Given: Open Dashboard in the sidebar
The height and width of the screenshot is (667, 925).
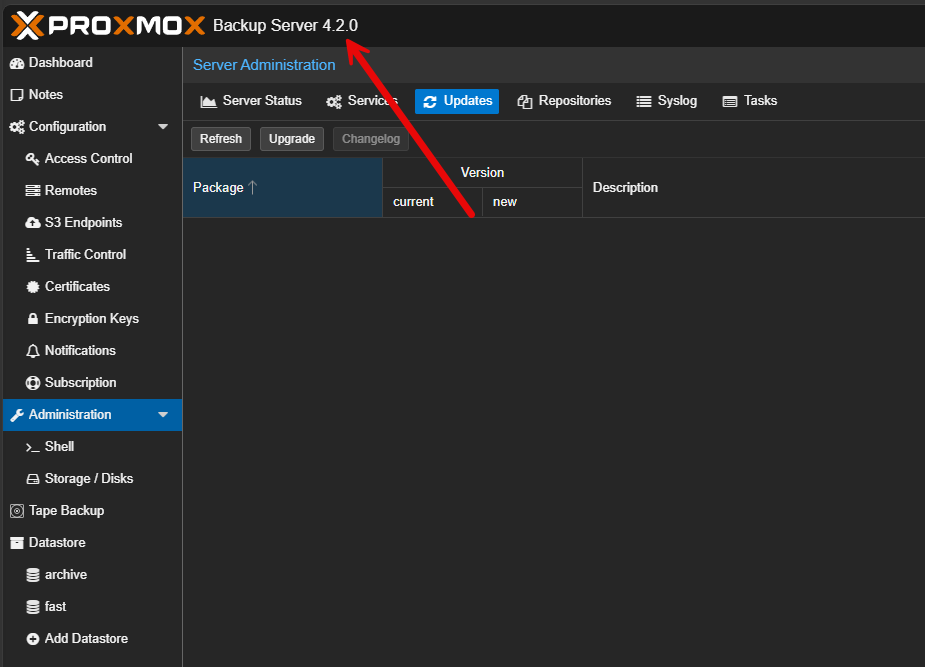Looking at the screenshot, I should [x=93, y=63].
